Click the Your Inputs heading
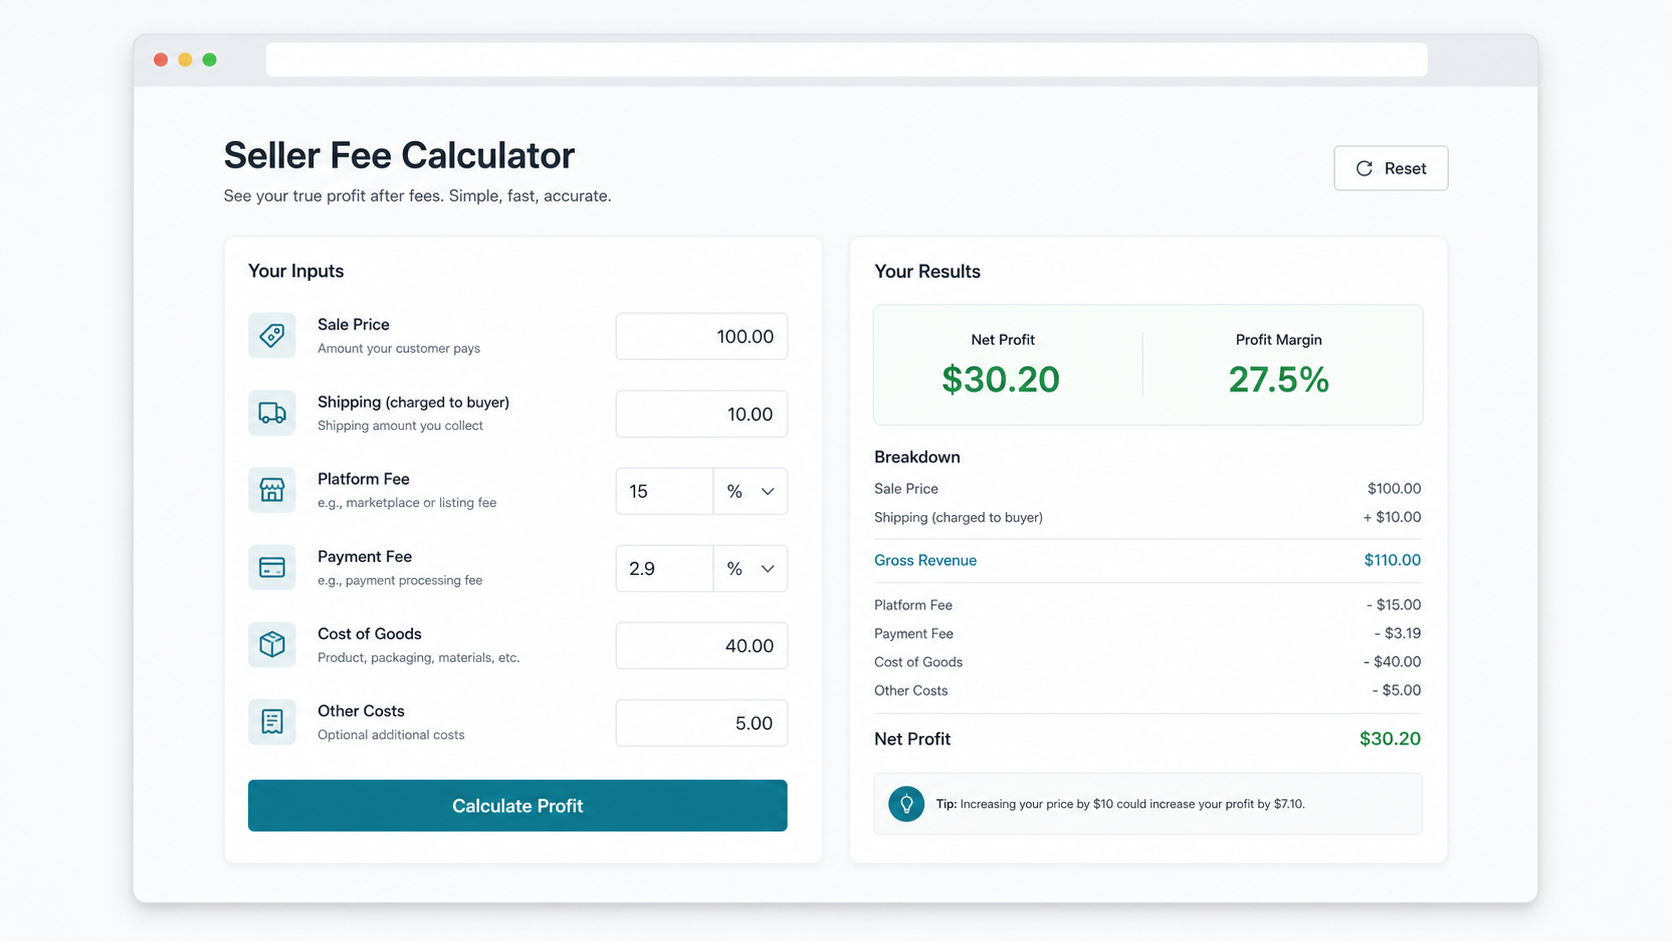Viewport: 1672px width, 941px height. click(x=296, y=271)
